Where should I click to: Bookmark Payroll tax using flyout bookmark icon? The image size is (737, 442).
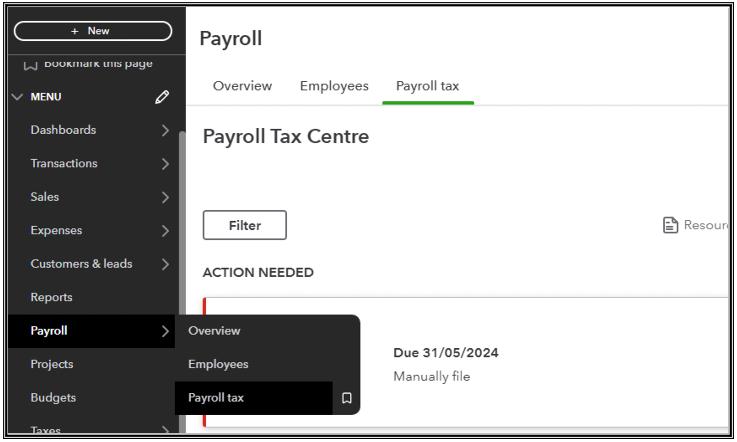click(347, 398)
